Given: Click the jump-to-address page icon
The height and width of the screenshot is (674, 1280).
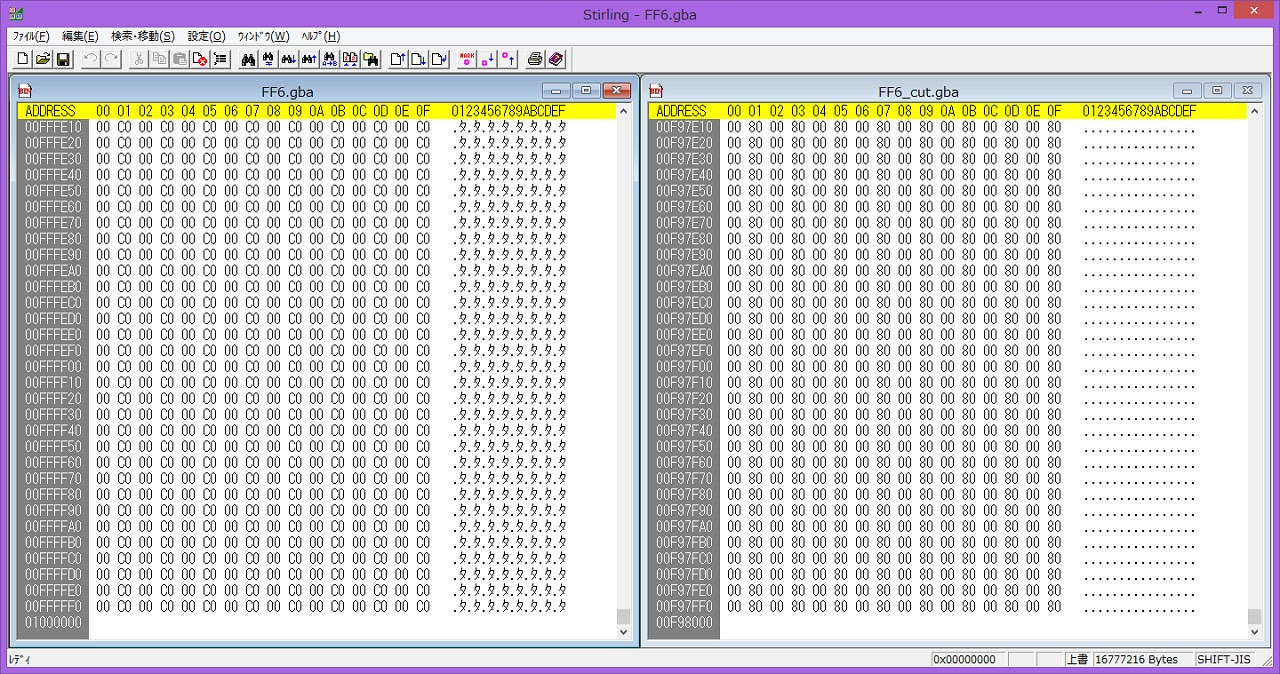Looking at the screenshot, I should [x=439, y=59].
